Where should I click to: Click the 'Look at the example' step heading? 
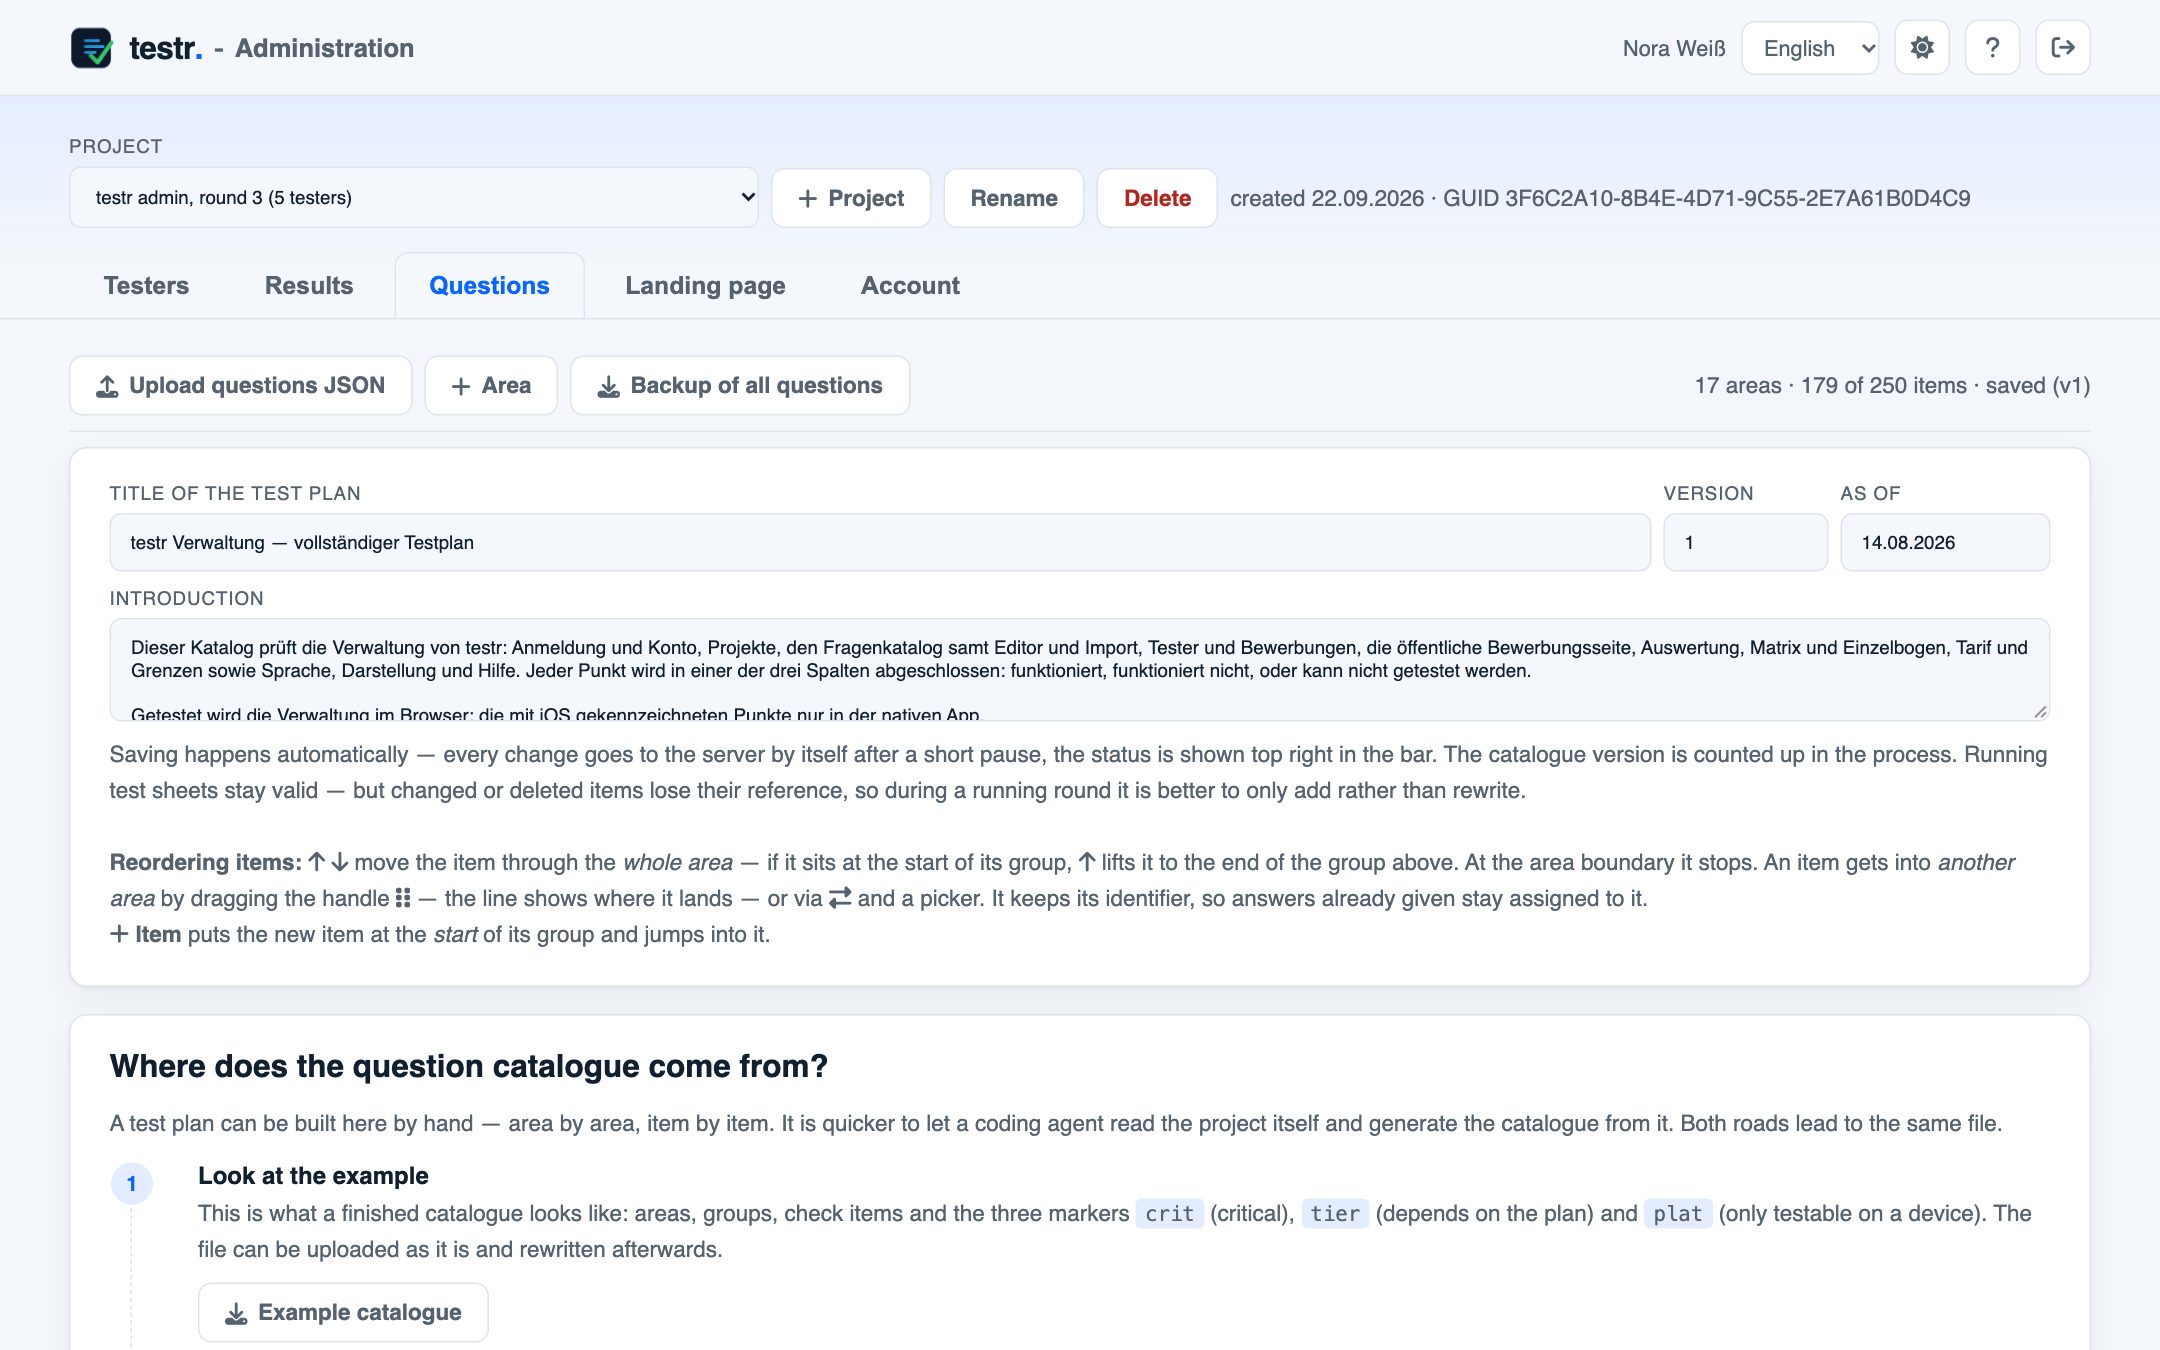(313, 1176)
